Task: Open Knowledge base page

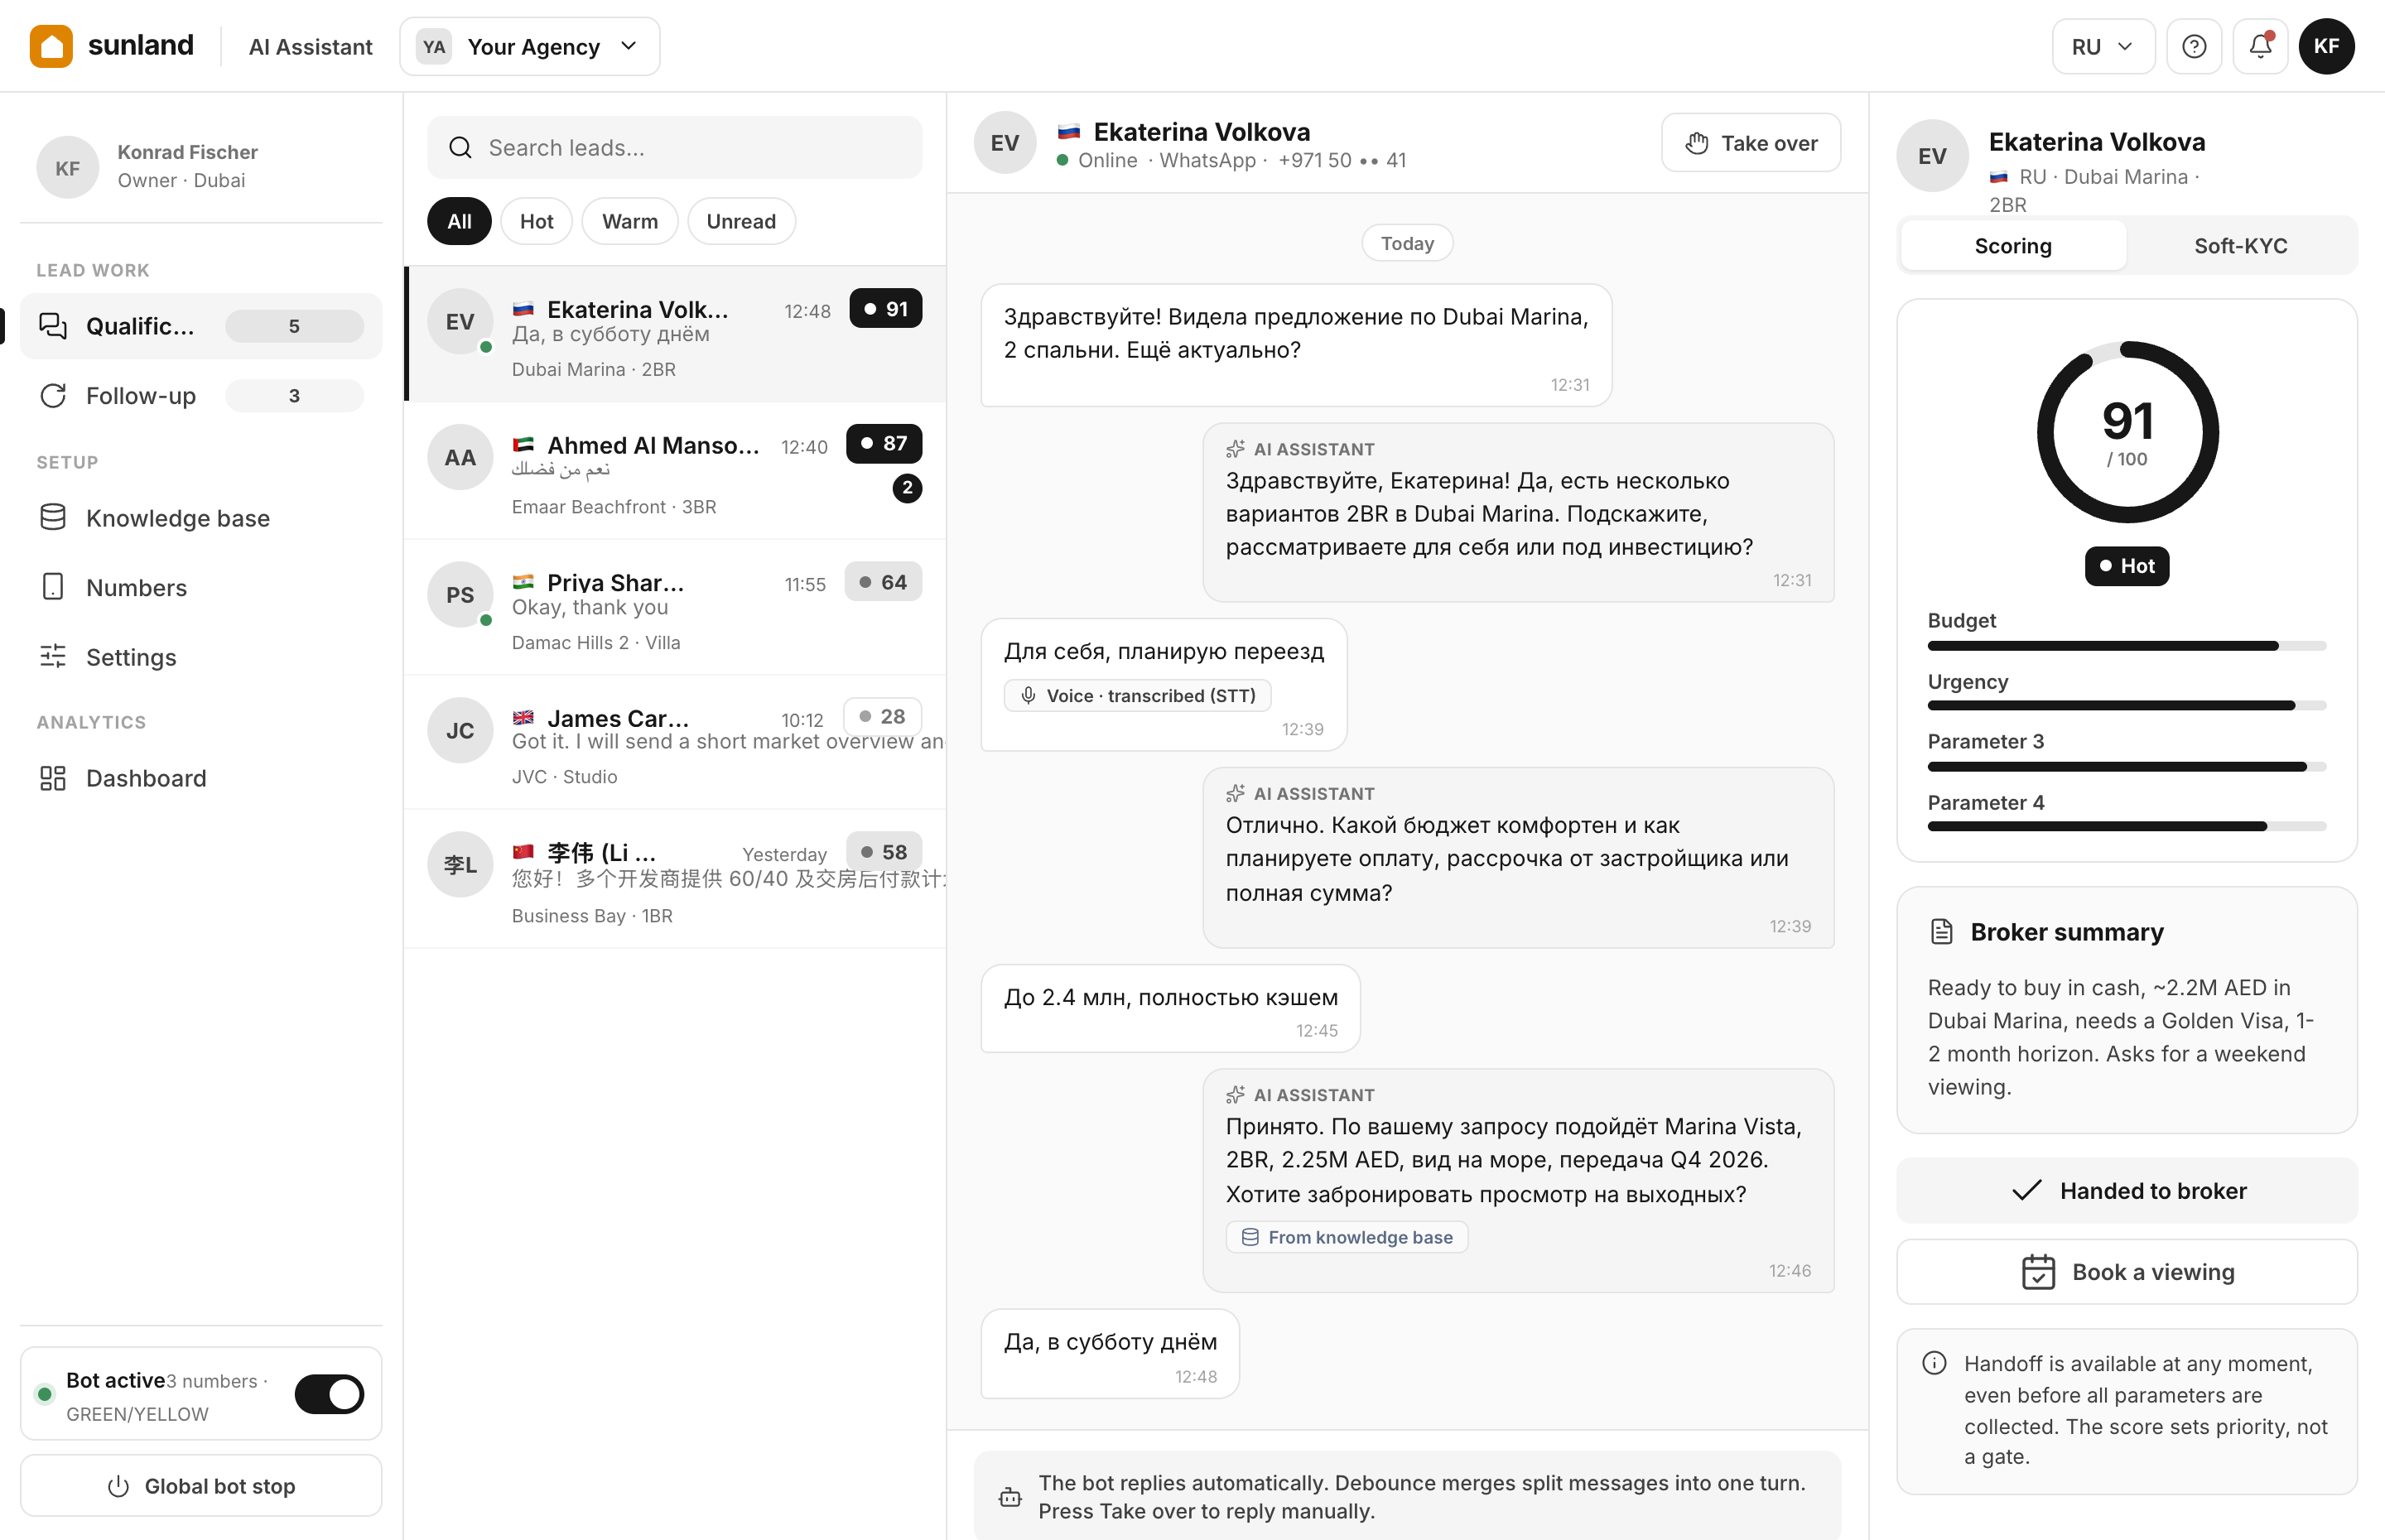Action: click(201, 517)
